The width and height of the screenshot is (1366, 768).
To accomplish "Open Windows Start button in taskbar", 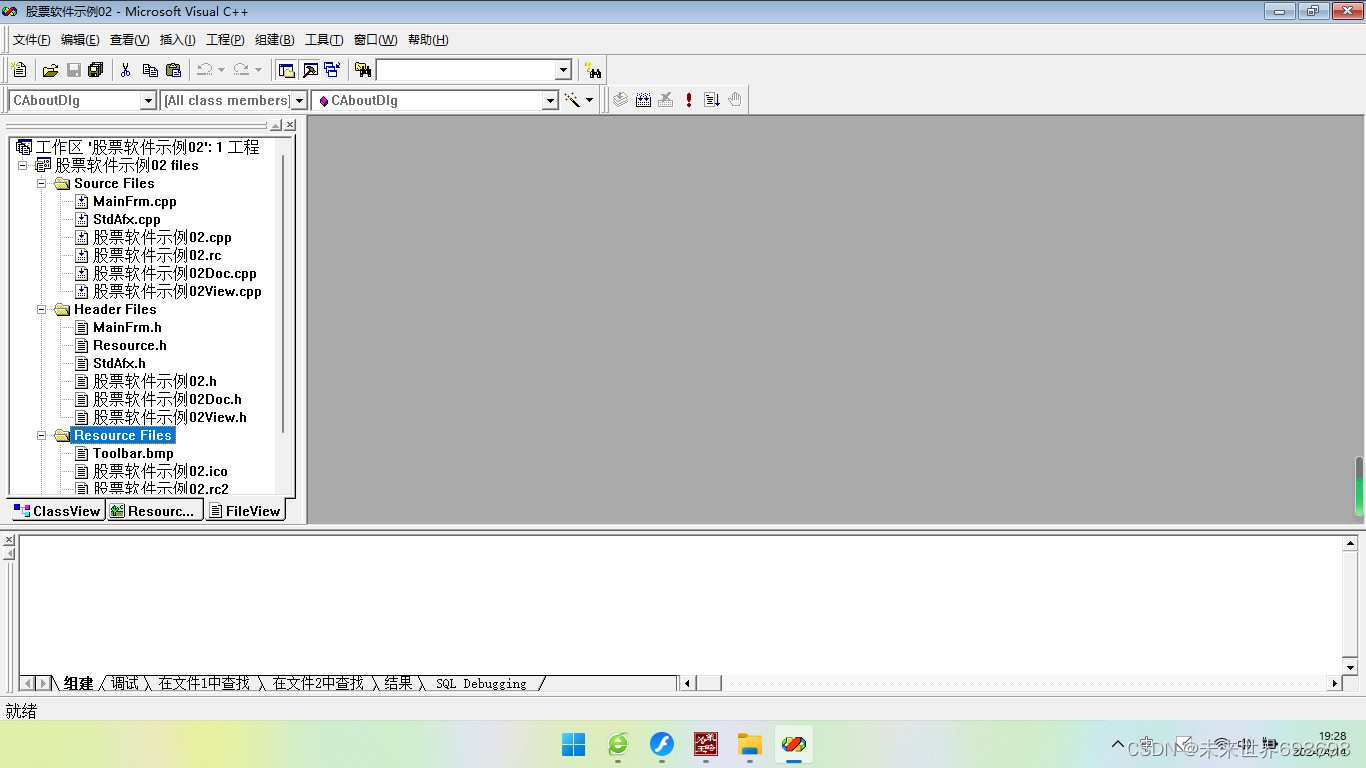I will 574,744.
